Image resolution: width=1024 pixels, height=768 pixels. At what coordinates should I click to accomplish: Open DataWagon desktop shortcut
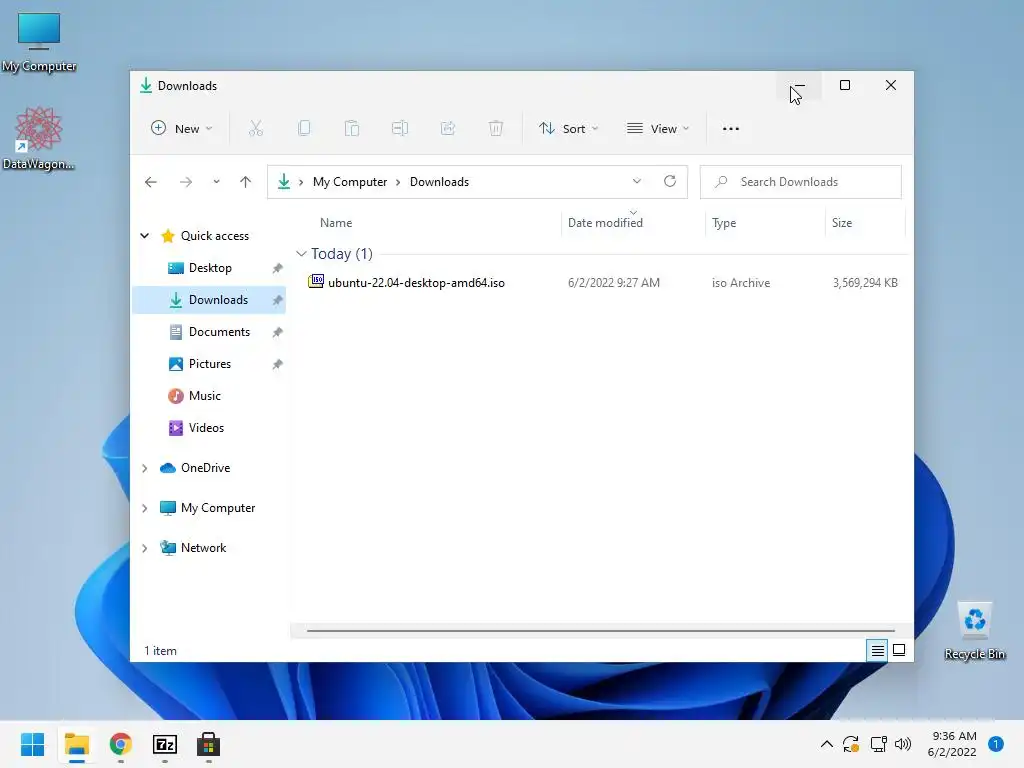pyautogui.click(x=39, y=138)
